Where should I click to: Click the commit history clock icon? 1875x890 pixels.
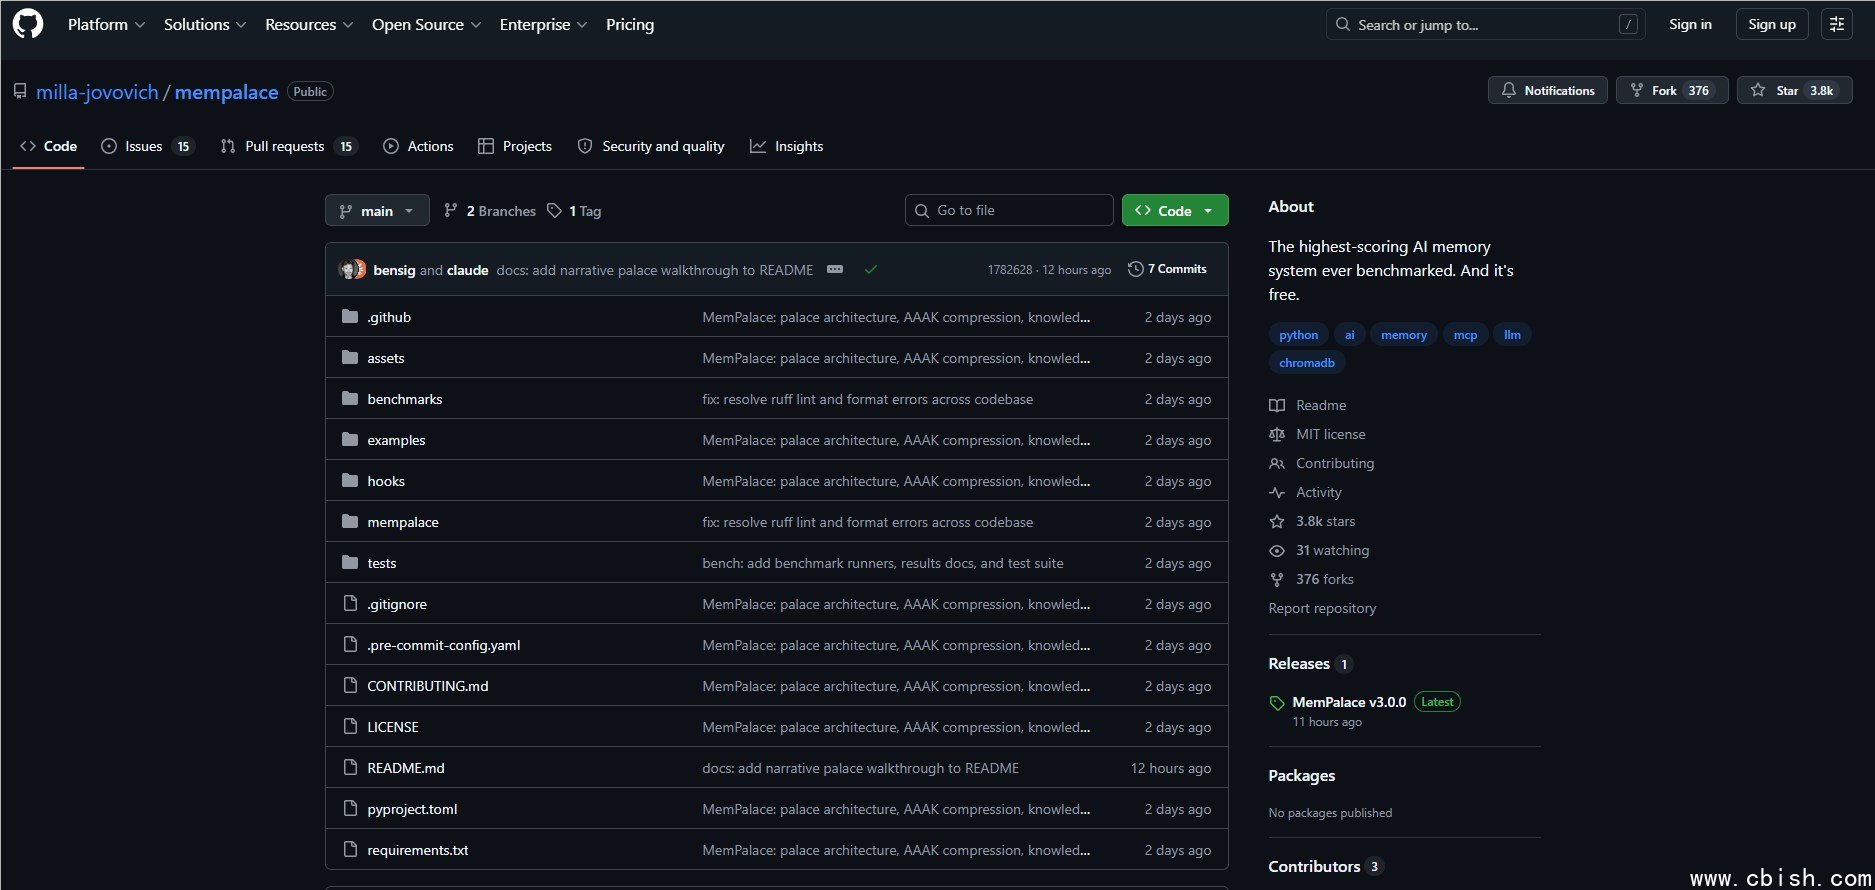tap(1135, 269)
